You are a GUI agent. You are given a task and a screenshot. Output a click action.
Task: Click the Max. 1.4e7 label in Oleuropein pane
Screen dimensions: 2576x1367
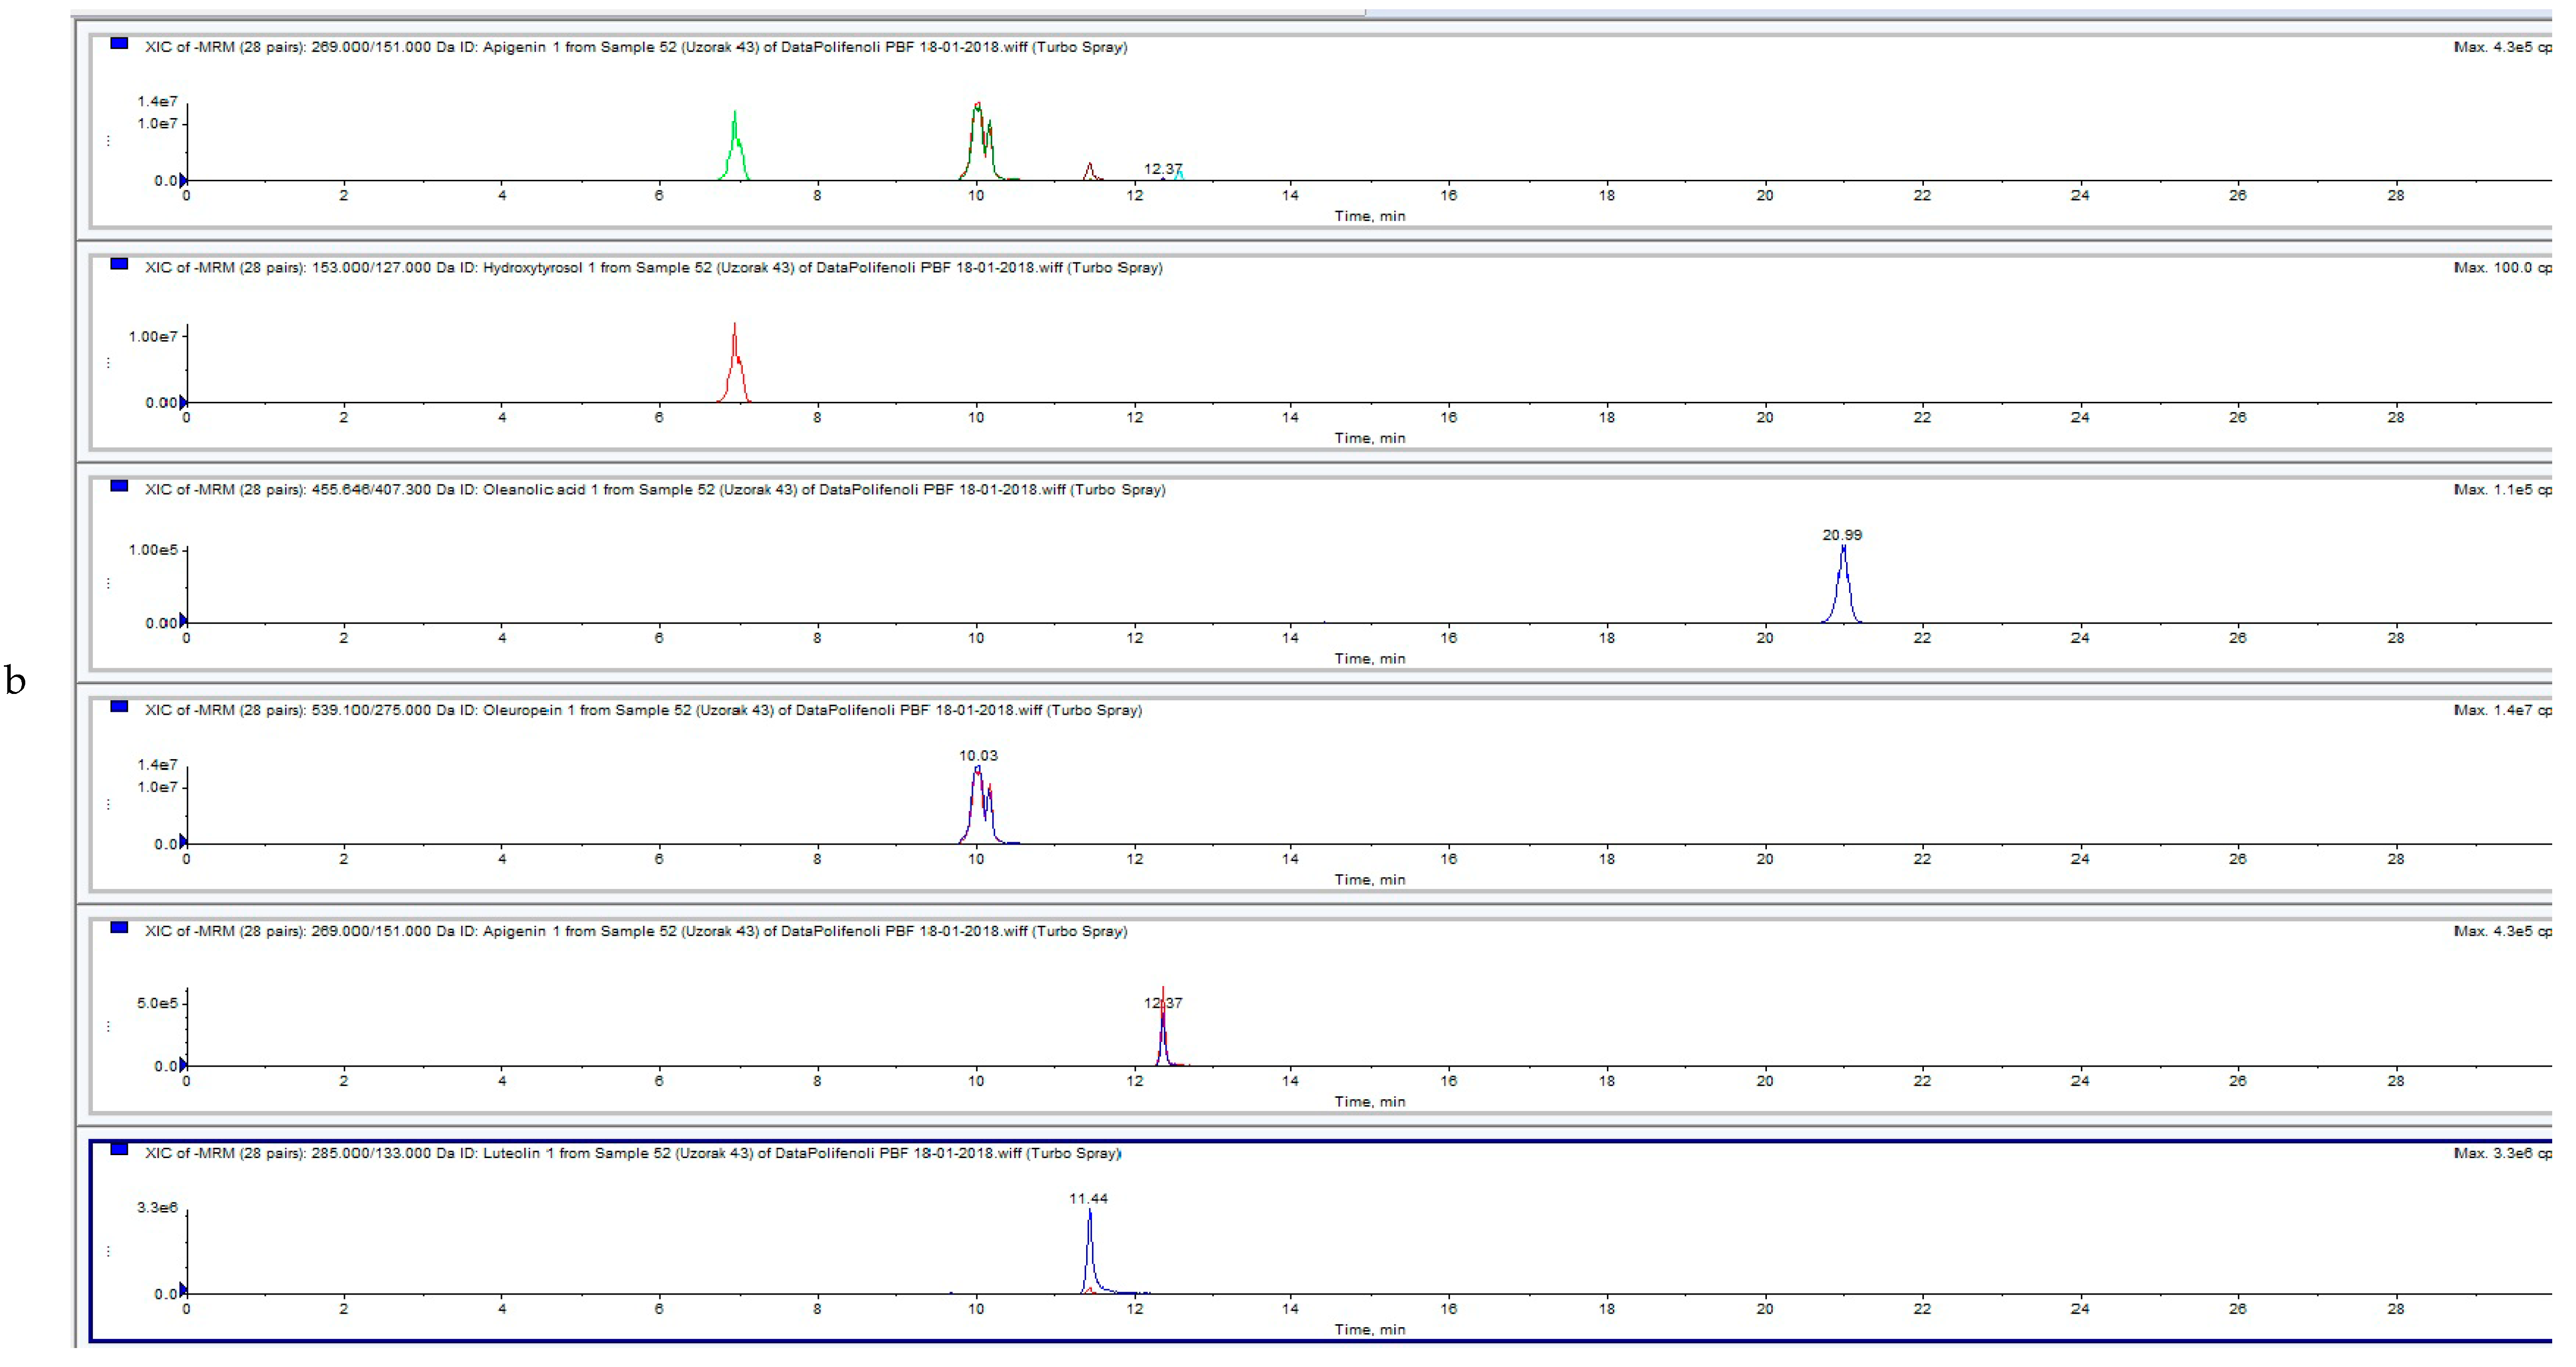tap(2497, 710)
